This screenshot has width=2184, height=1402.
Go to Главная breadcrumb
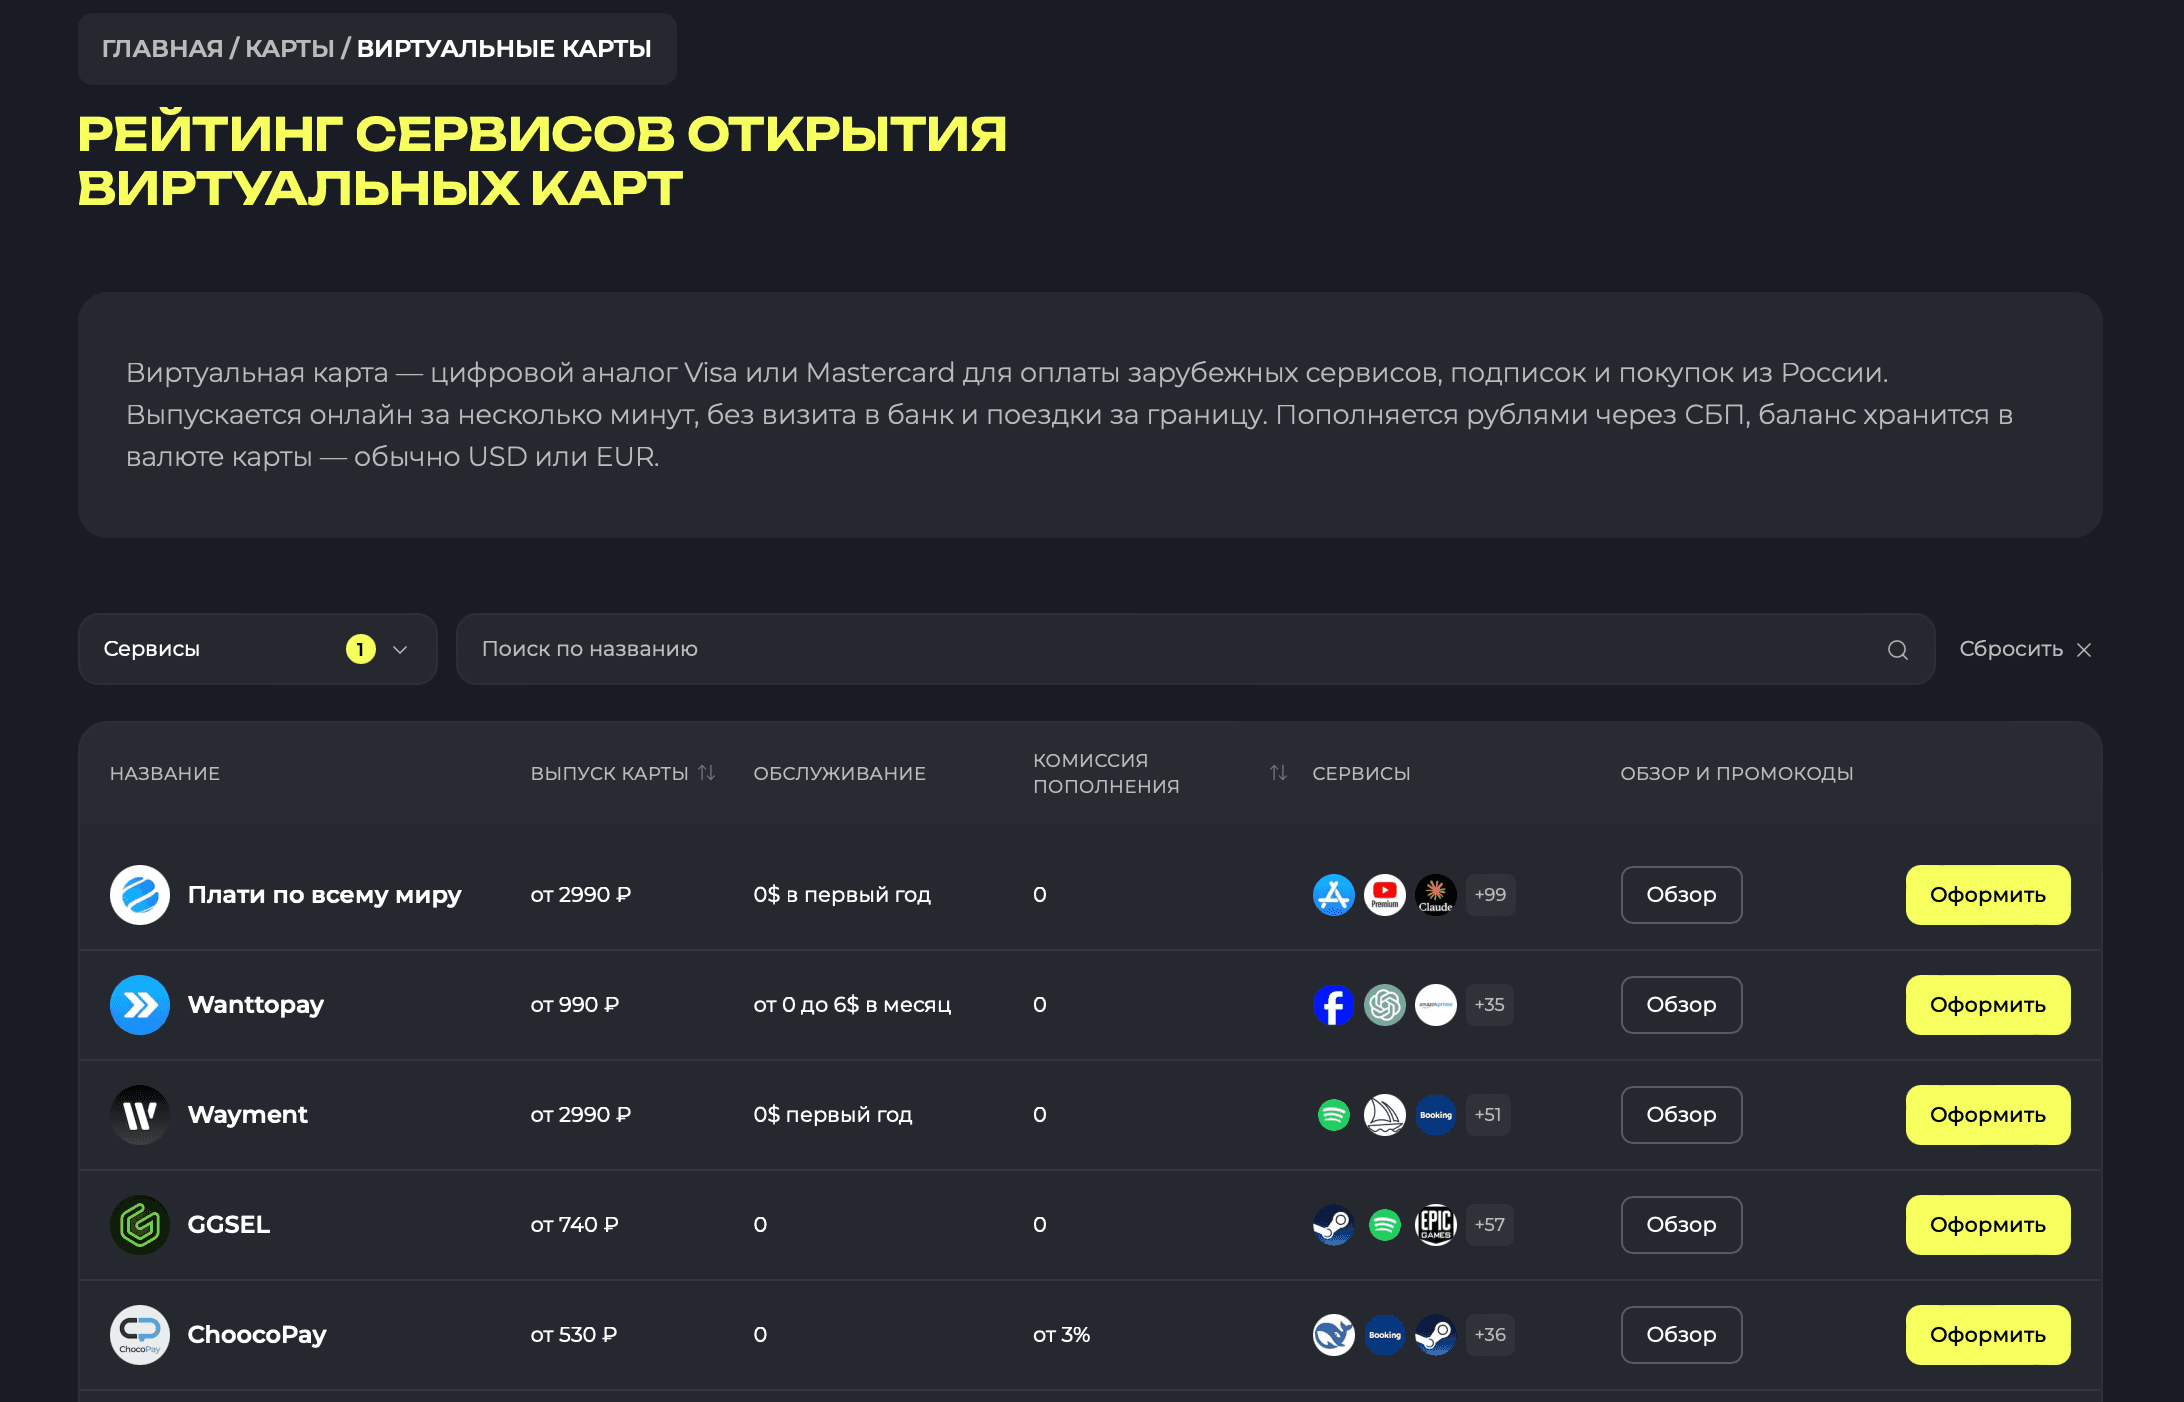coord(163,49)
